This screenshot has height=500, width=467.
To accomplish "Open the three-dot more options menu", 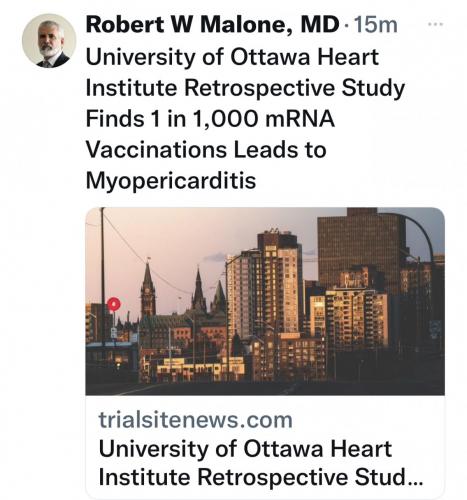I will pyautogui.click(x=436, y=24).
